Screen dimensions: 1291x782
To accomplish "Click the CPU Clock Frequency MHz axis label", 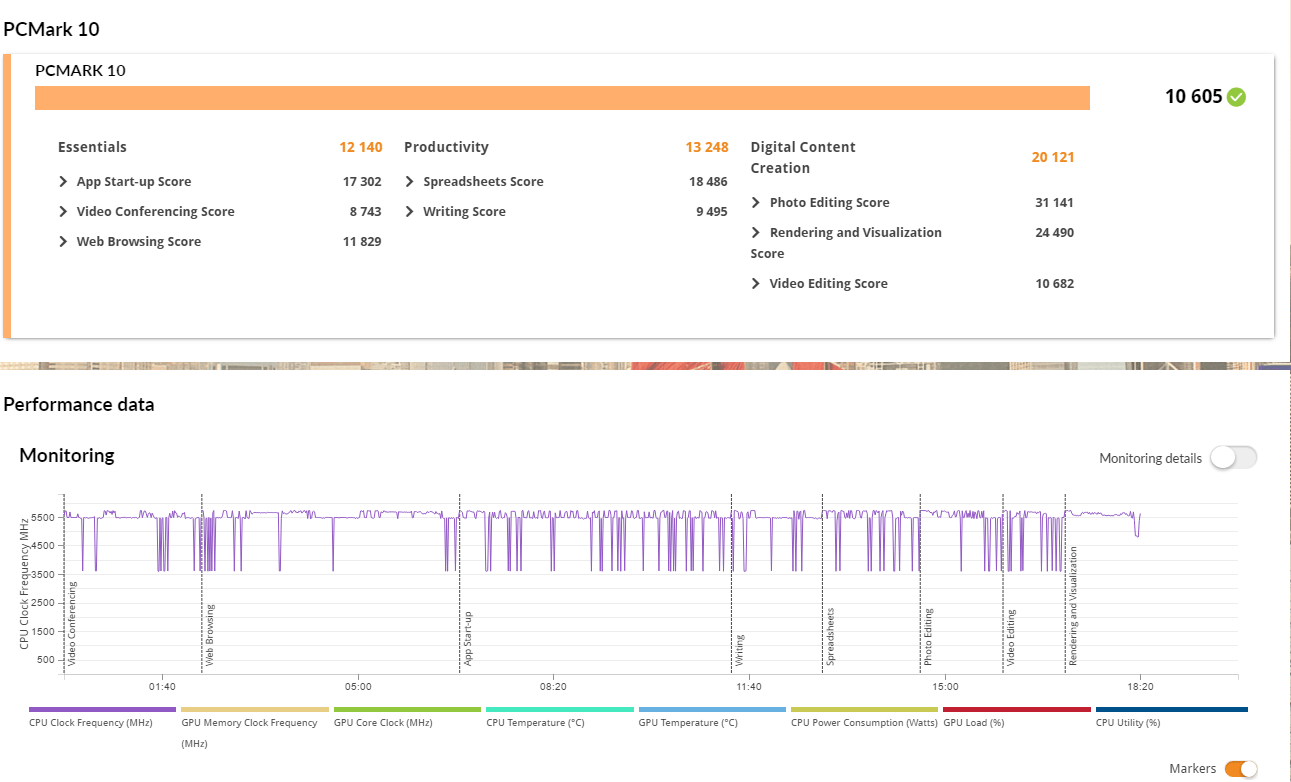I will [24, 583].
